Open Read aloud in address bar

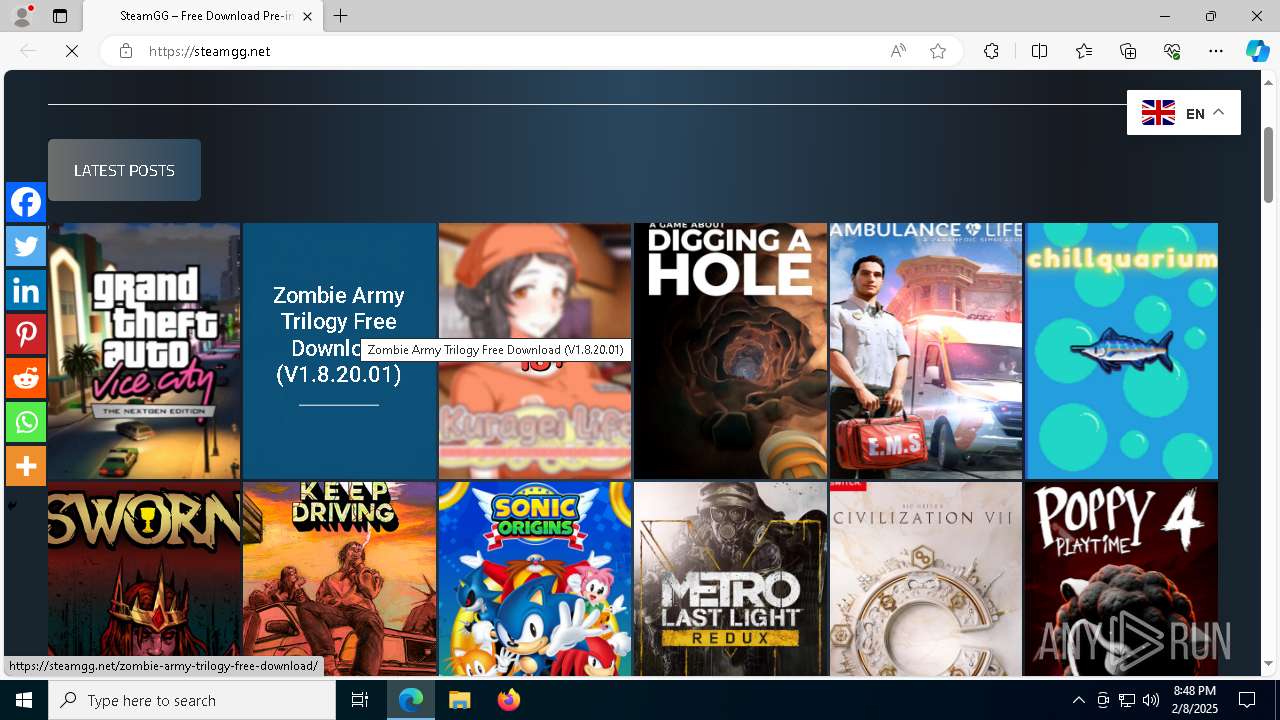pyautogui.click(x=898, y=51)
